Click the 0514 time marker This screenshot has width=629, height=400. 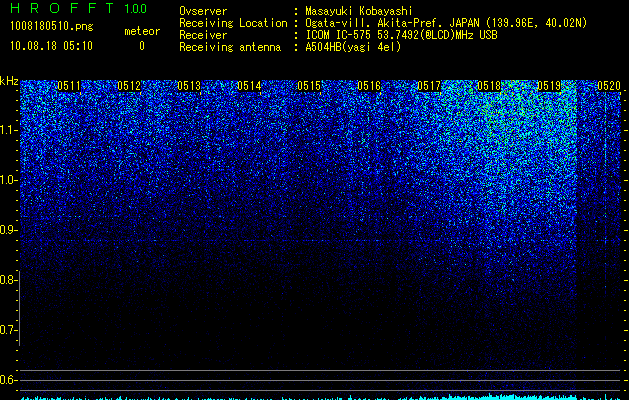tap(249, 86)
